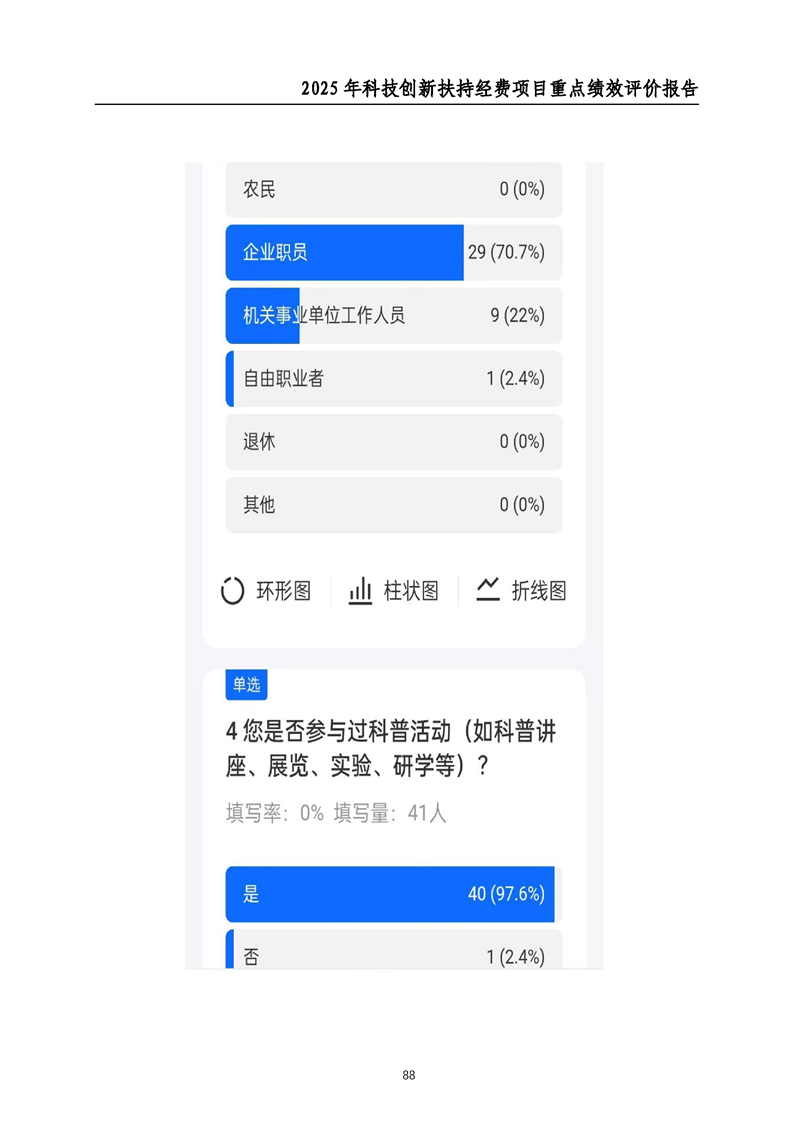
Task: Select the 否 answer row
Action: (394, 950)
